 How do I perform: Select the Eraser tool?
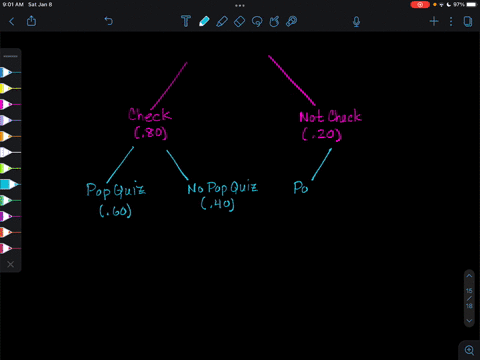coord(239,22)
